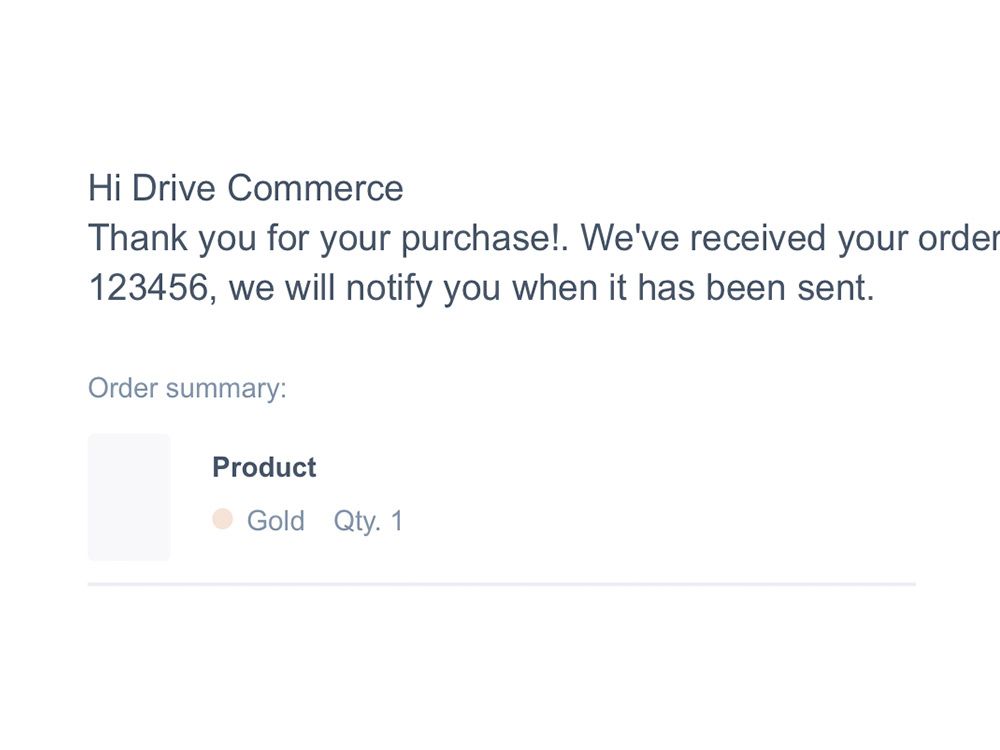Click the We've received your order sentence
Screen dimensions: 1000x750
790,238
